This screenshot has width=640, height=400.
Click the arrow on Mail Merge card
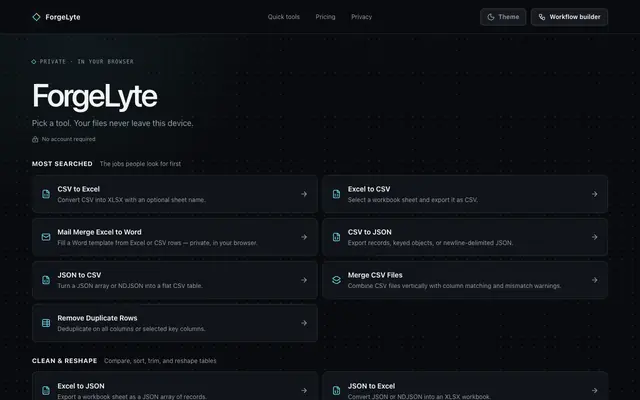304,237
